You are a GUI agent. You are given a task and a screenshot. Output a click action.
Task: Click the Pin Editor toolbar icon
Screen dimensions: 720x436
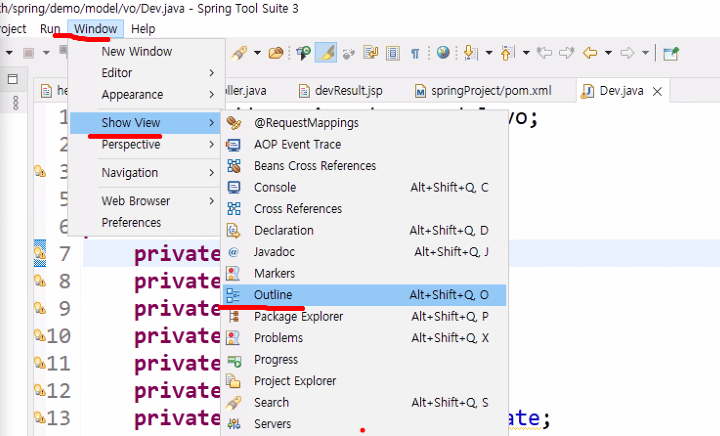(671, 54)
